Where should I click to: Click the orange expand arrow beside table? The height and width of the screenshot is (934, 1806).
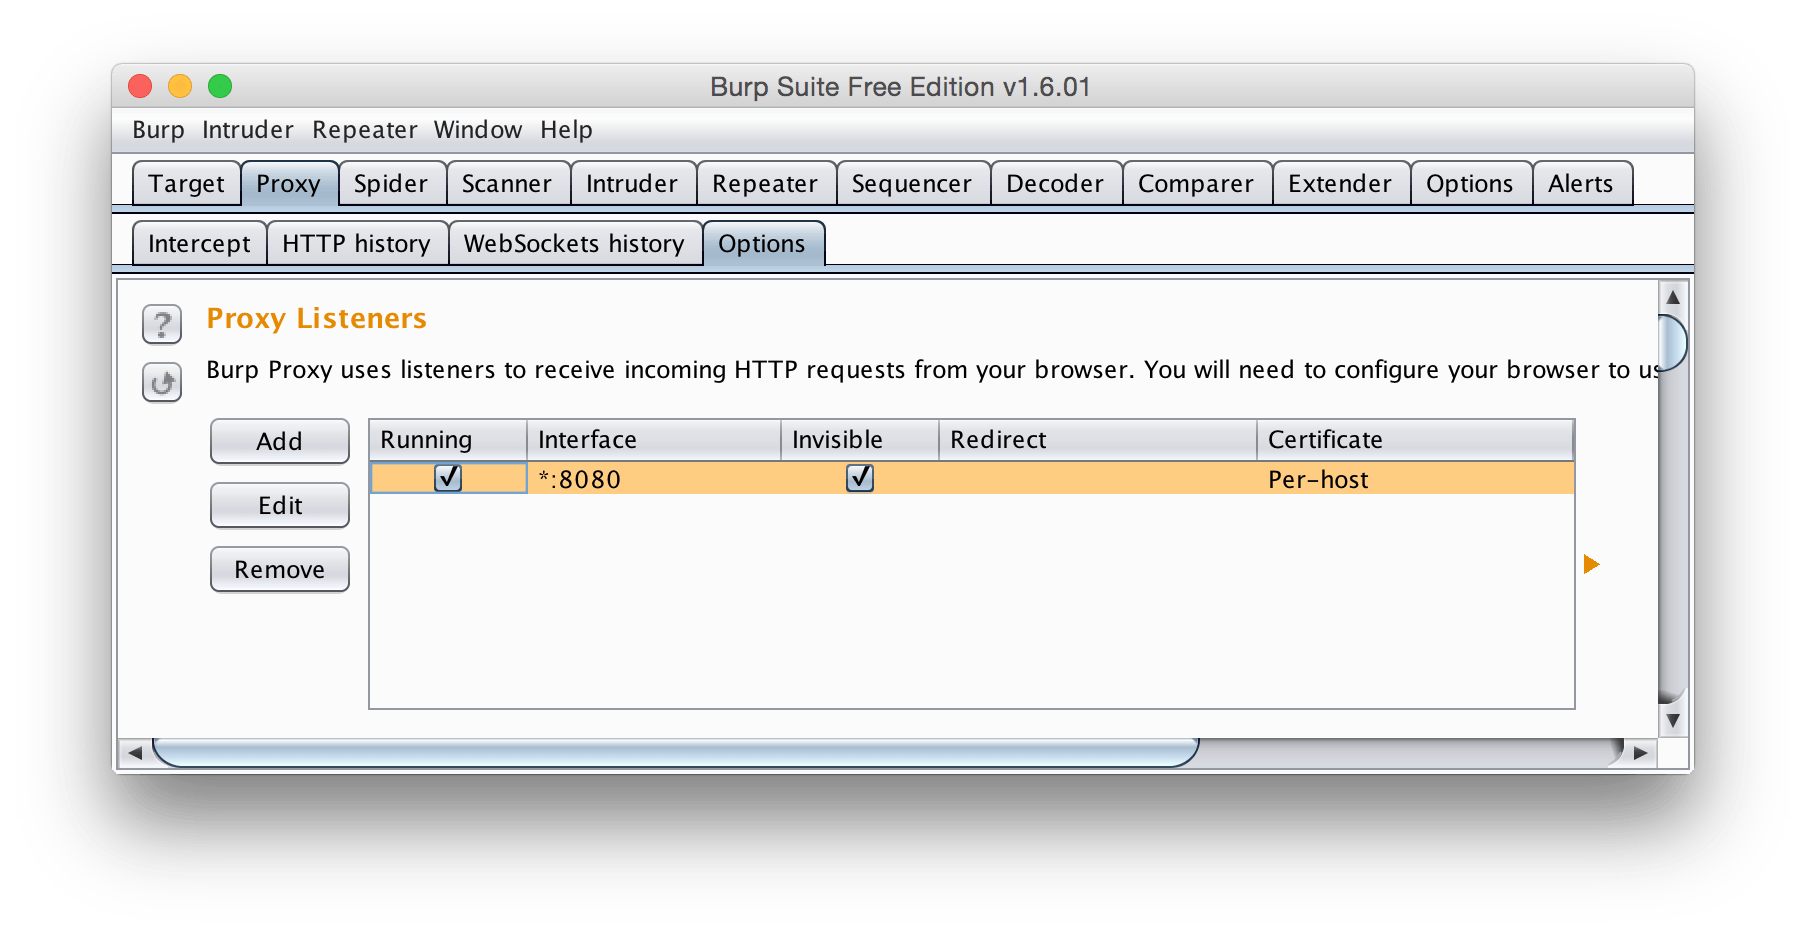pyautogui.click(x=1591, y=565)
